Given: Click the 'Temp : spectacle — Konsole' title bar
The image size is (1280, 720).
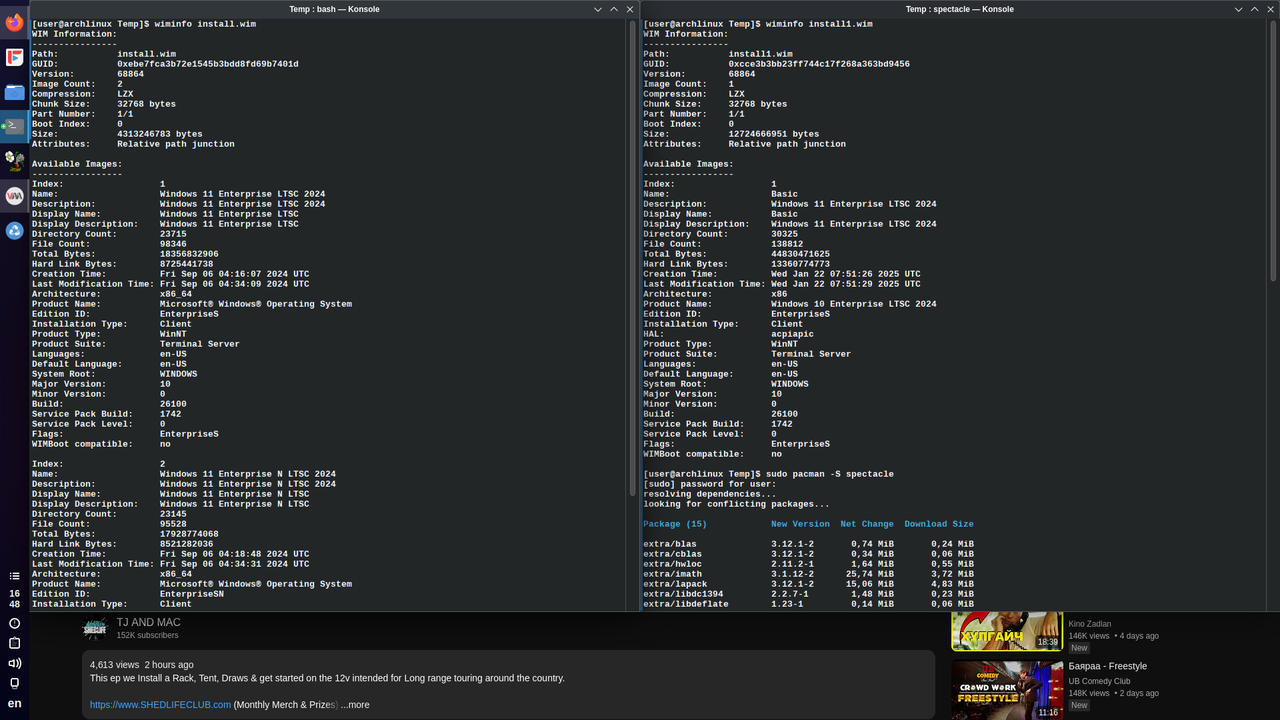Looking at the screenshot, I should 959,9.
